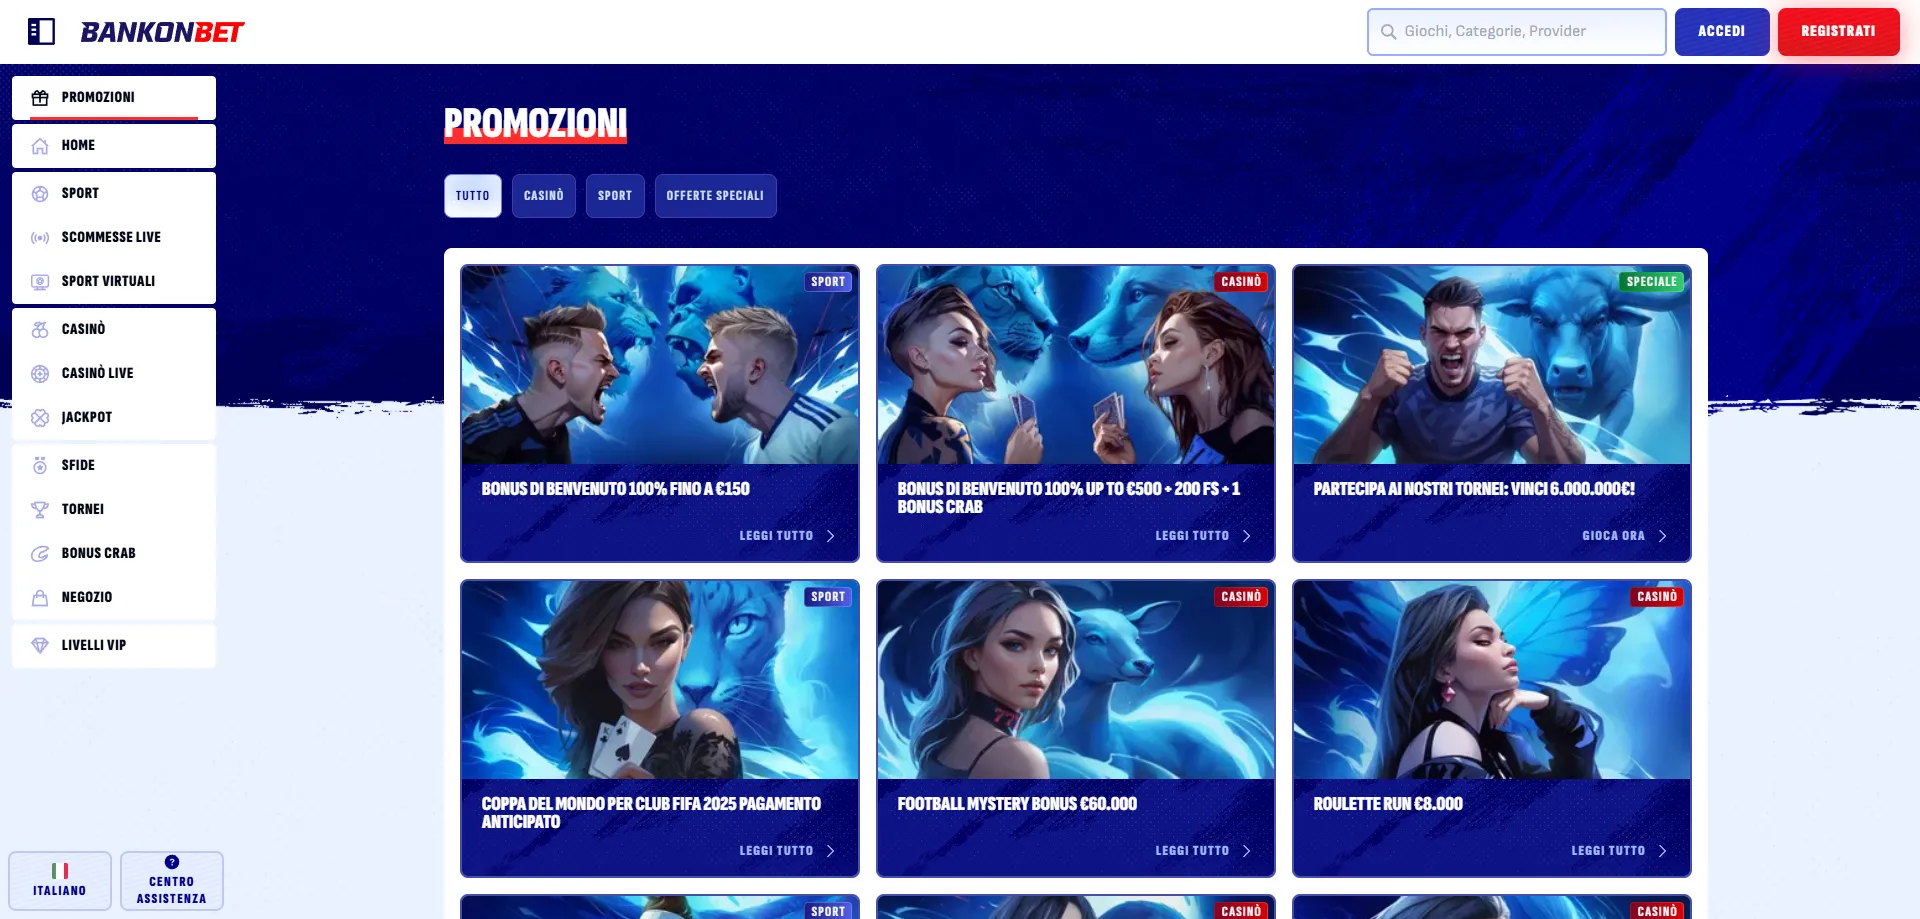The width and height of the screenshot is (1920, 919).
Task: Click the Accedi login button
Action: tap(1721, 32)
